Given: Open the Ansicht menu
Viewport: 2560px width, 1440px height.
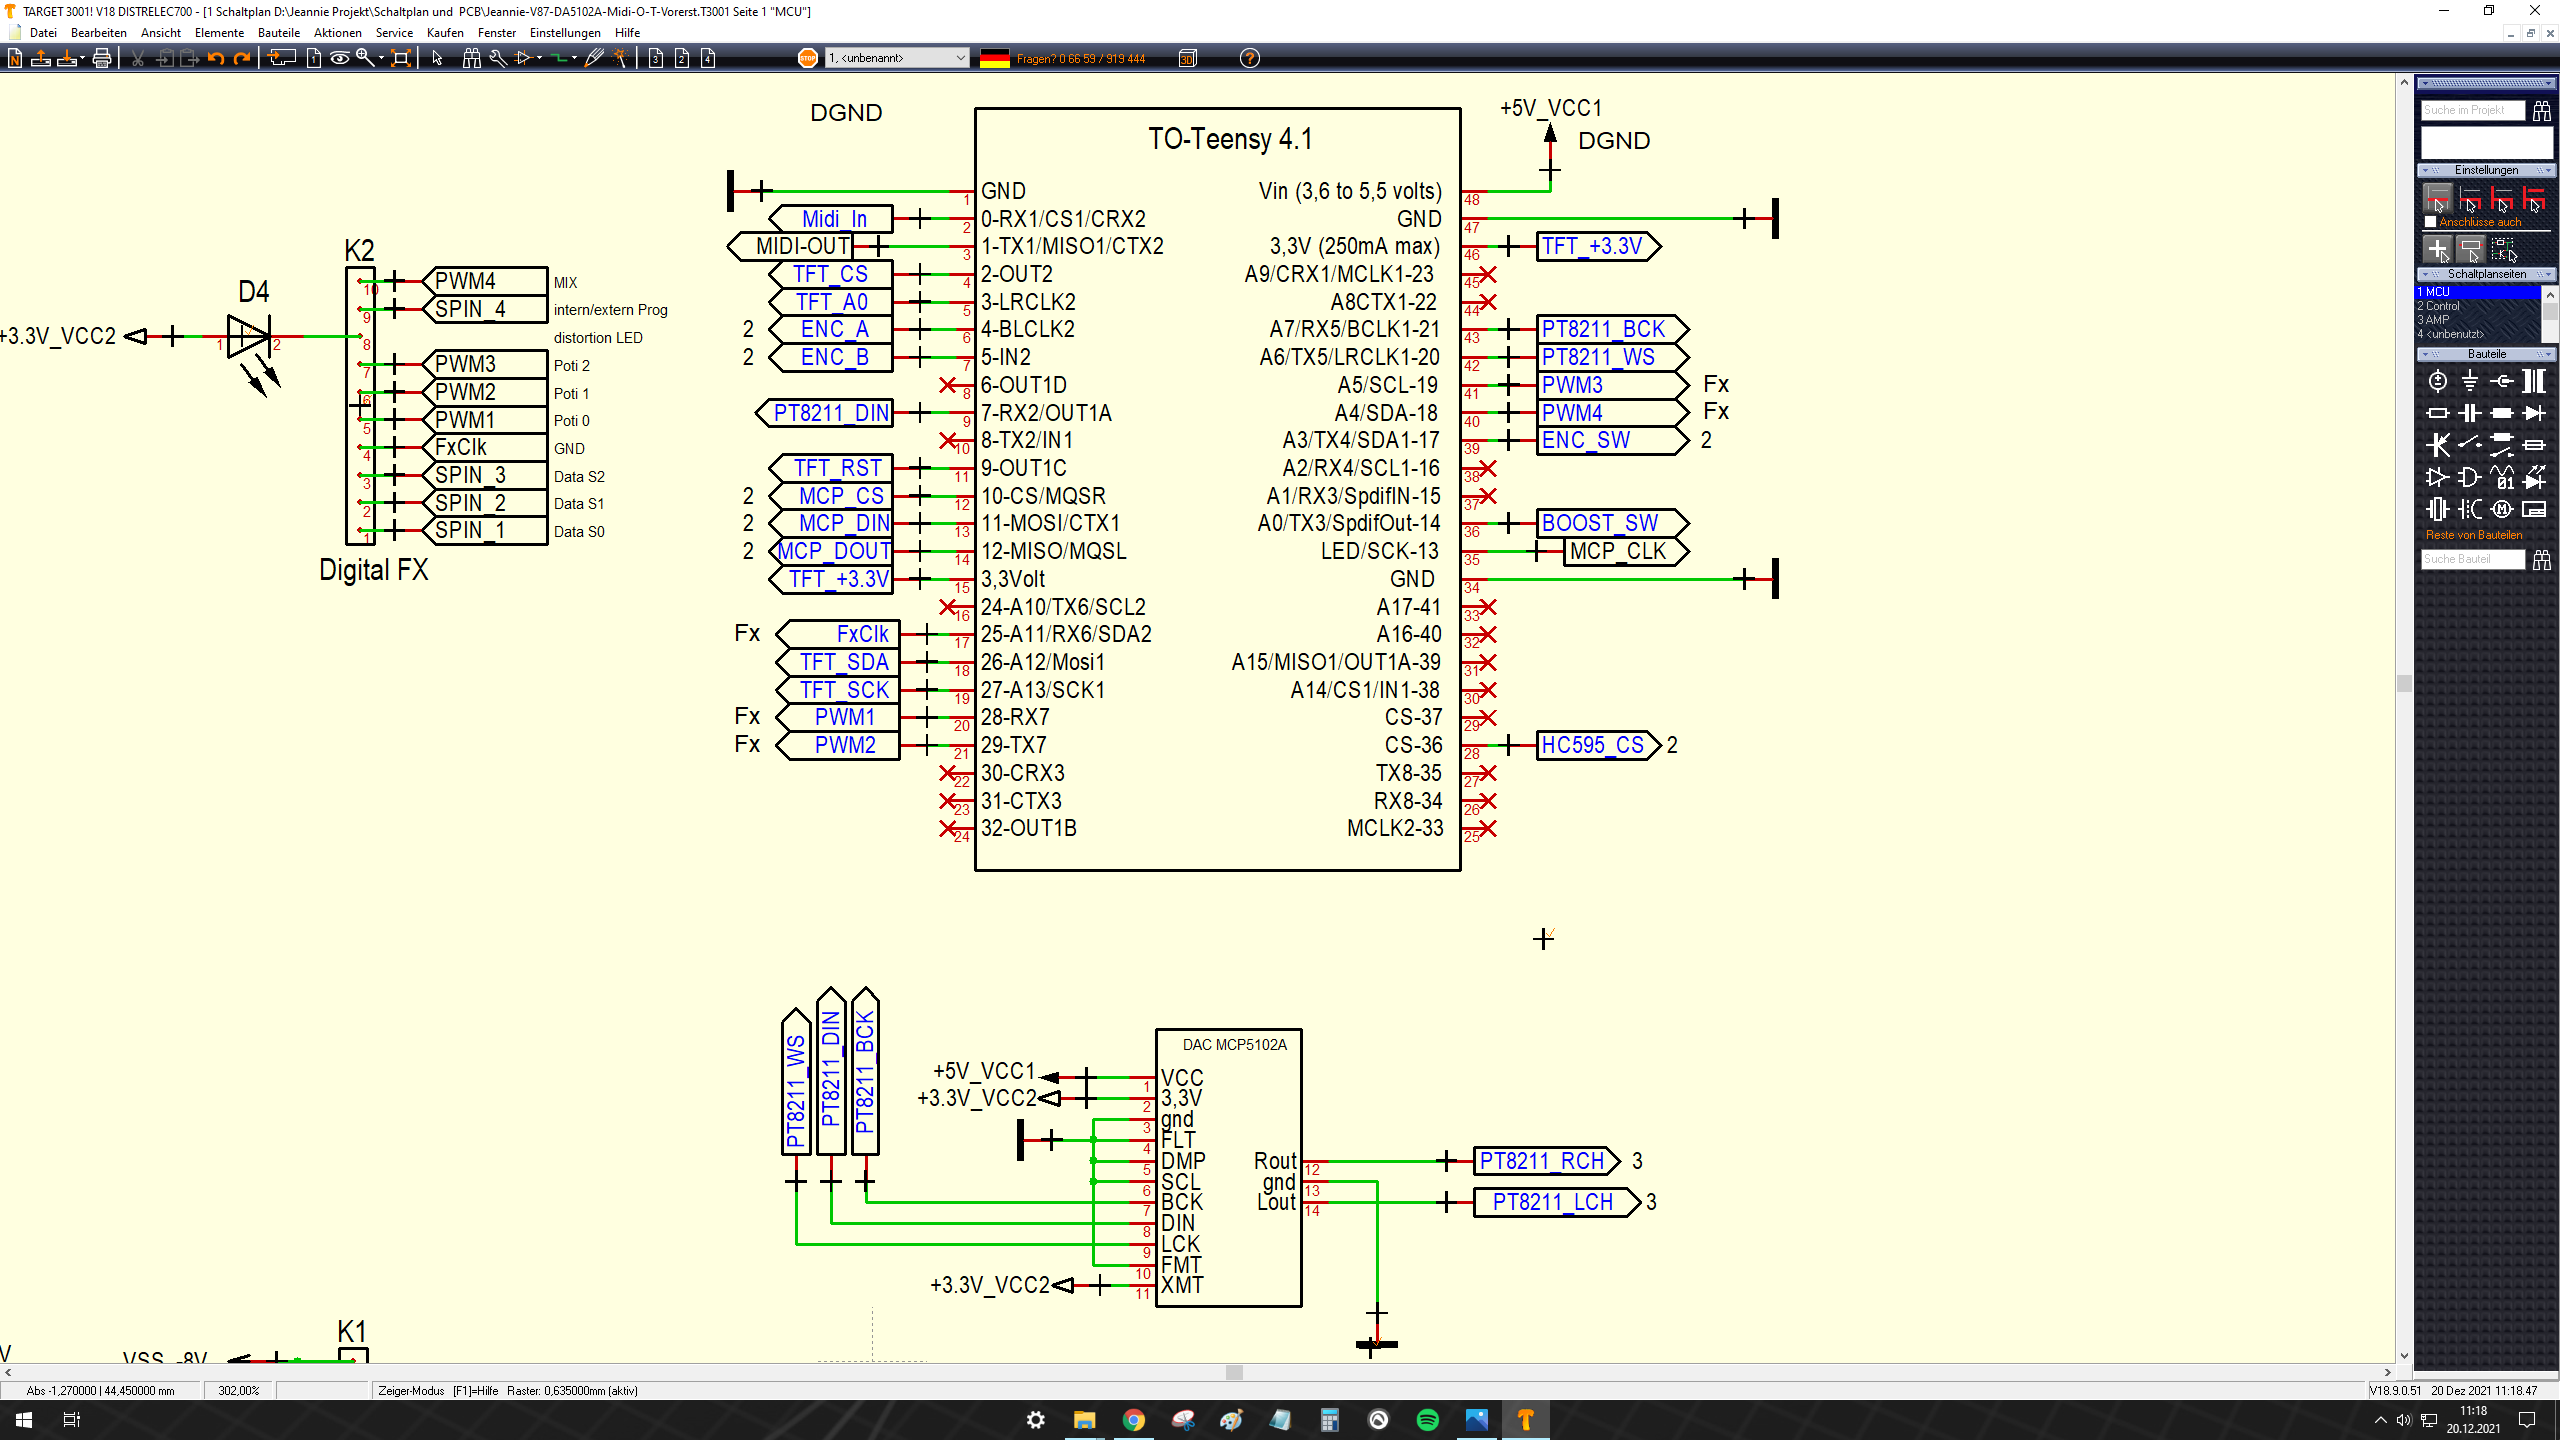Looking at the screenshot, I should (161, 33).
